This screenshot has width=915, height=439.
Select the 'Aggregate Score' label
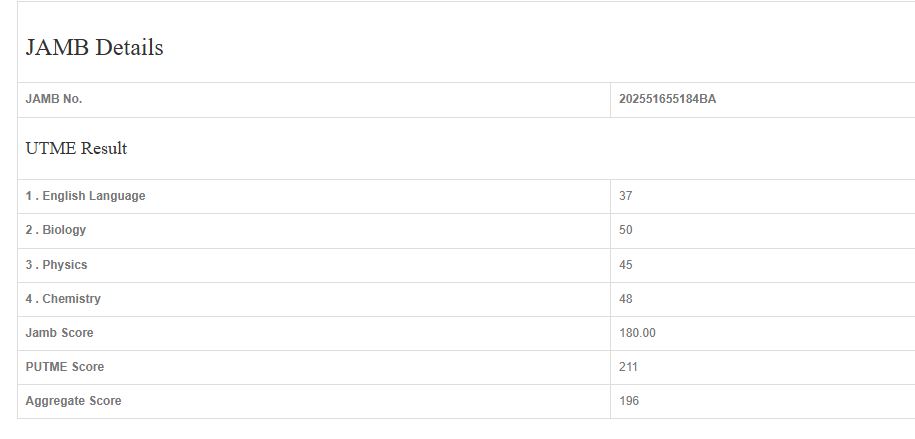tap(73, 401)
